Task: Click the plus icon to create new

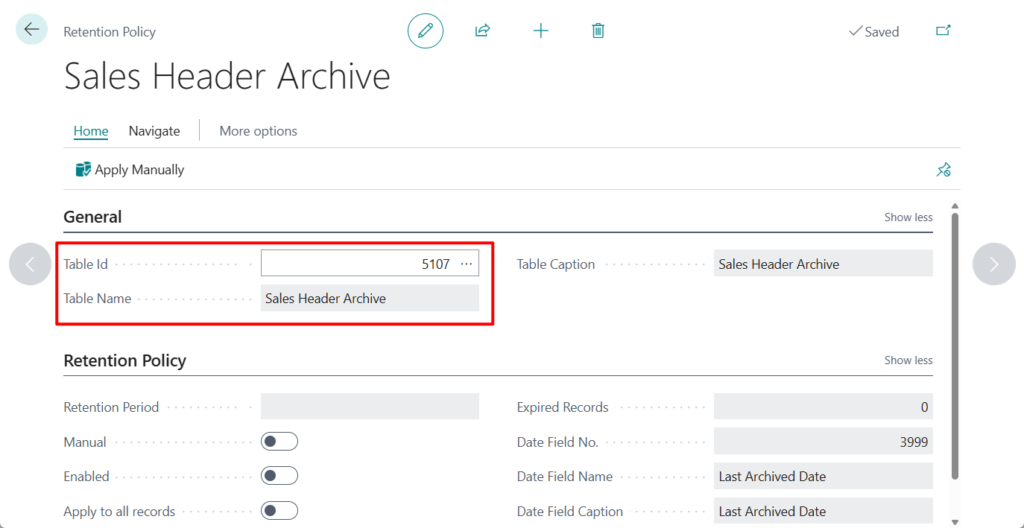Action: 541,31
